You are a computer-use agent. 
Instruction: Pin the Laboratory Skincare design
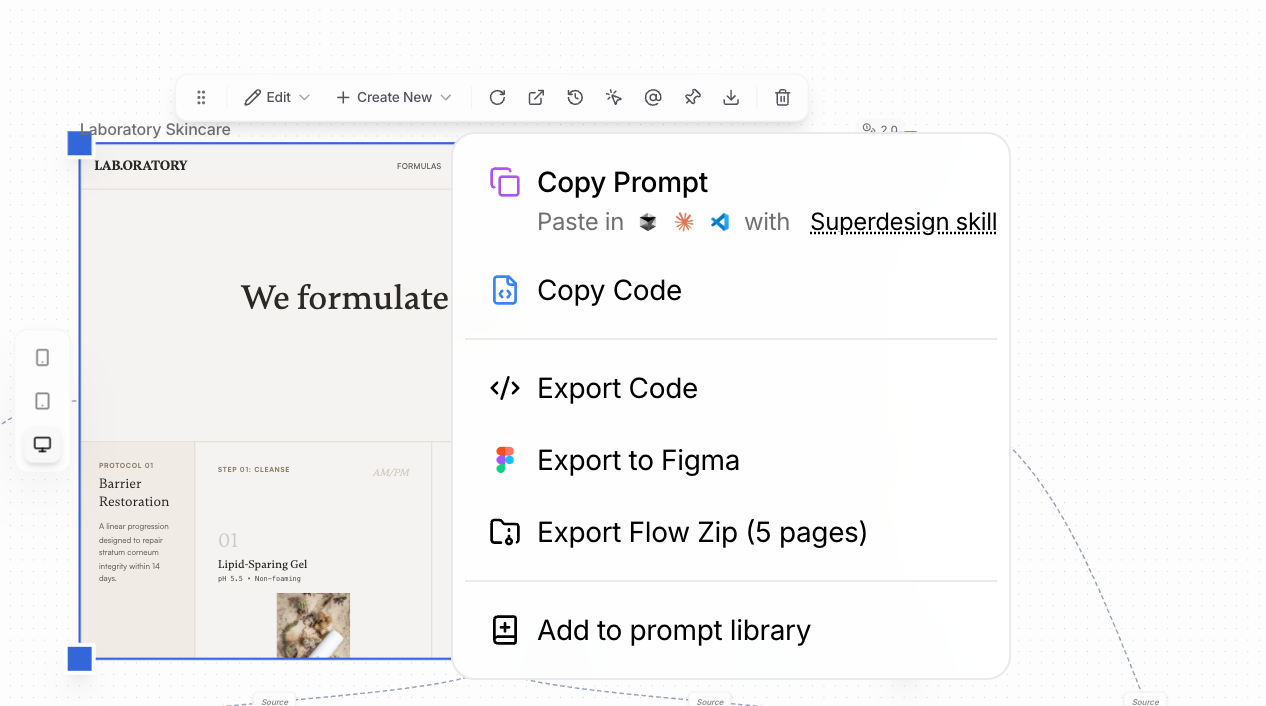692,97
